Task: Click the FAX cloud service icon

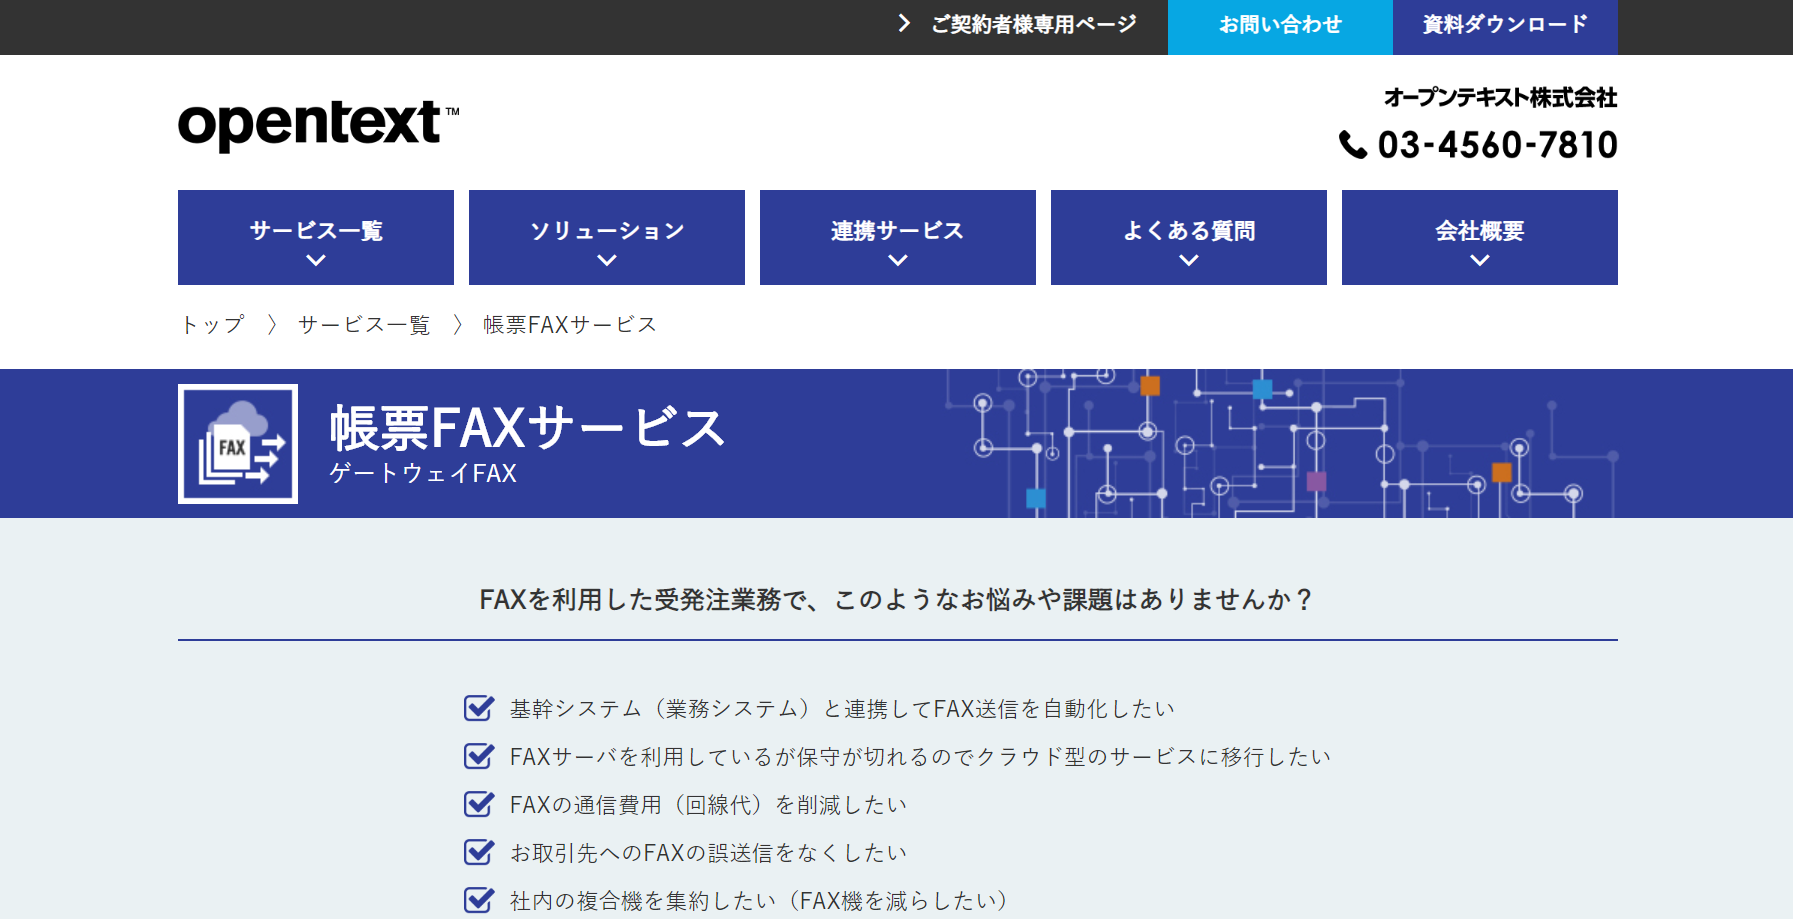Action: (238, 444)
